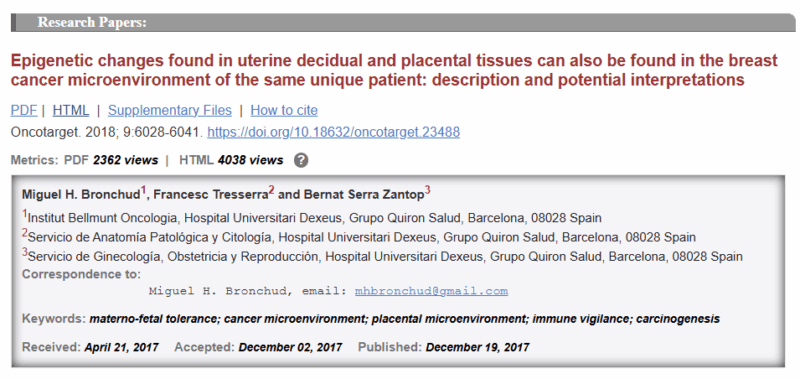
Task: Open the HTML version link
Action: point(70,110)
